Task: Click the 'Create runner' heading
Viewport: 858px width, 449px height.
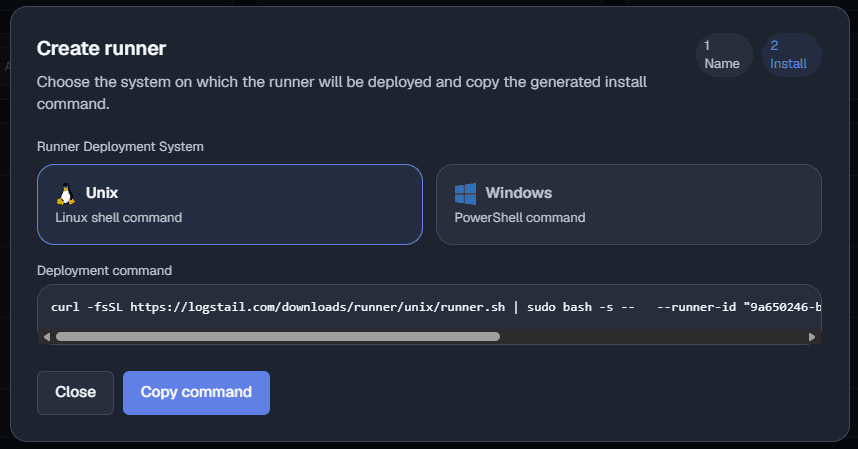Action: click(101, 49)
